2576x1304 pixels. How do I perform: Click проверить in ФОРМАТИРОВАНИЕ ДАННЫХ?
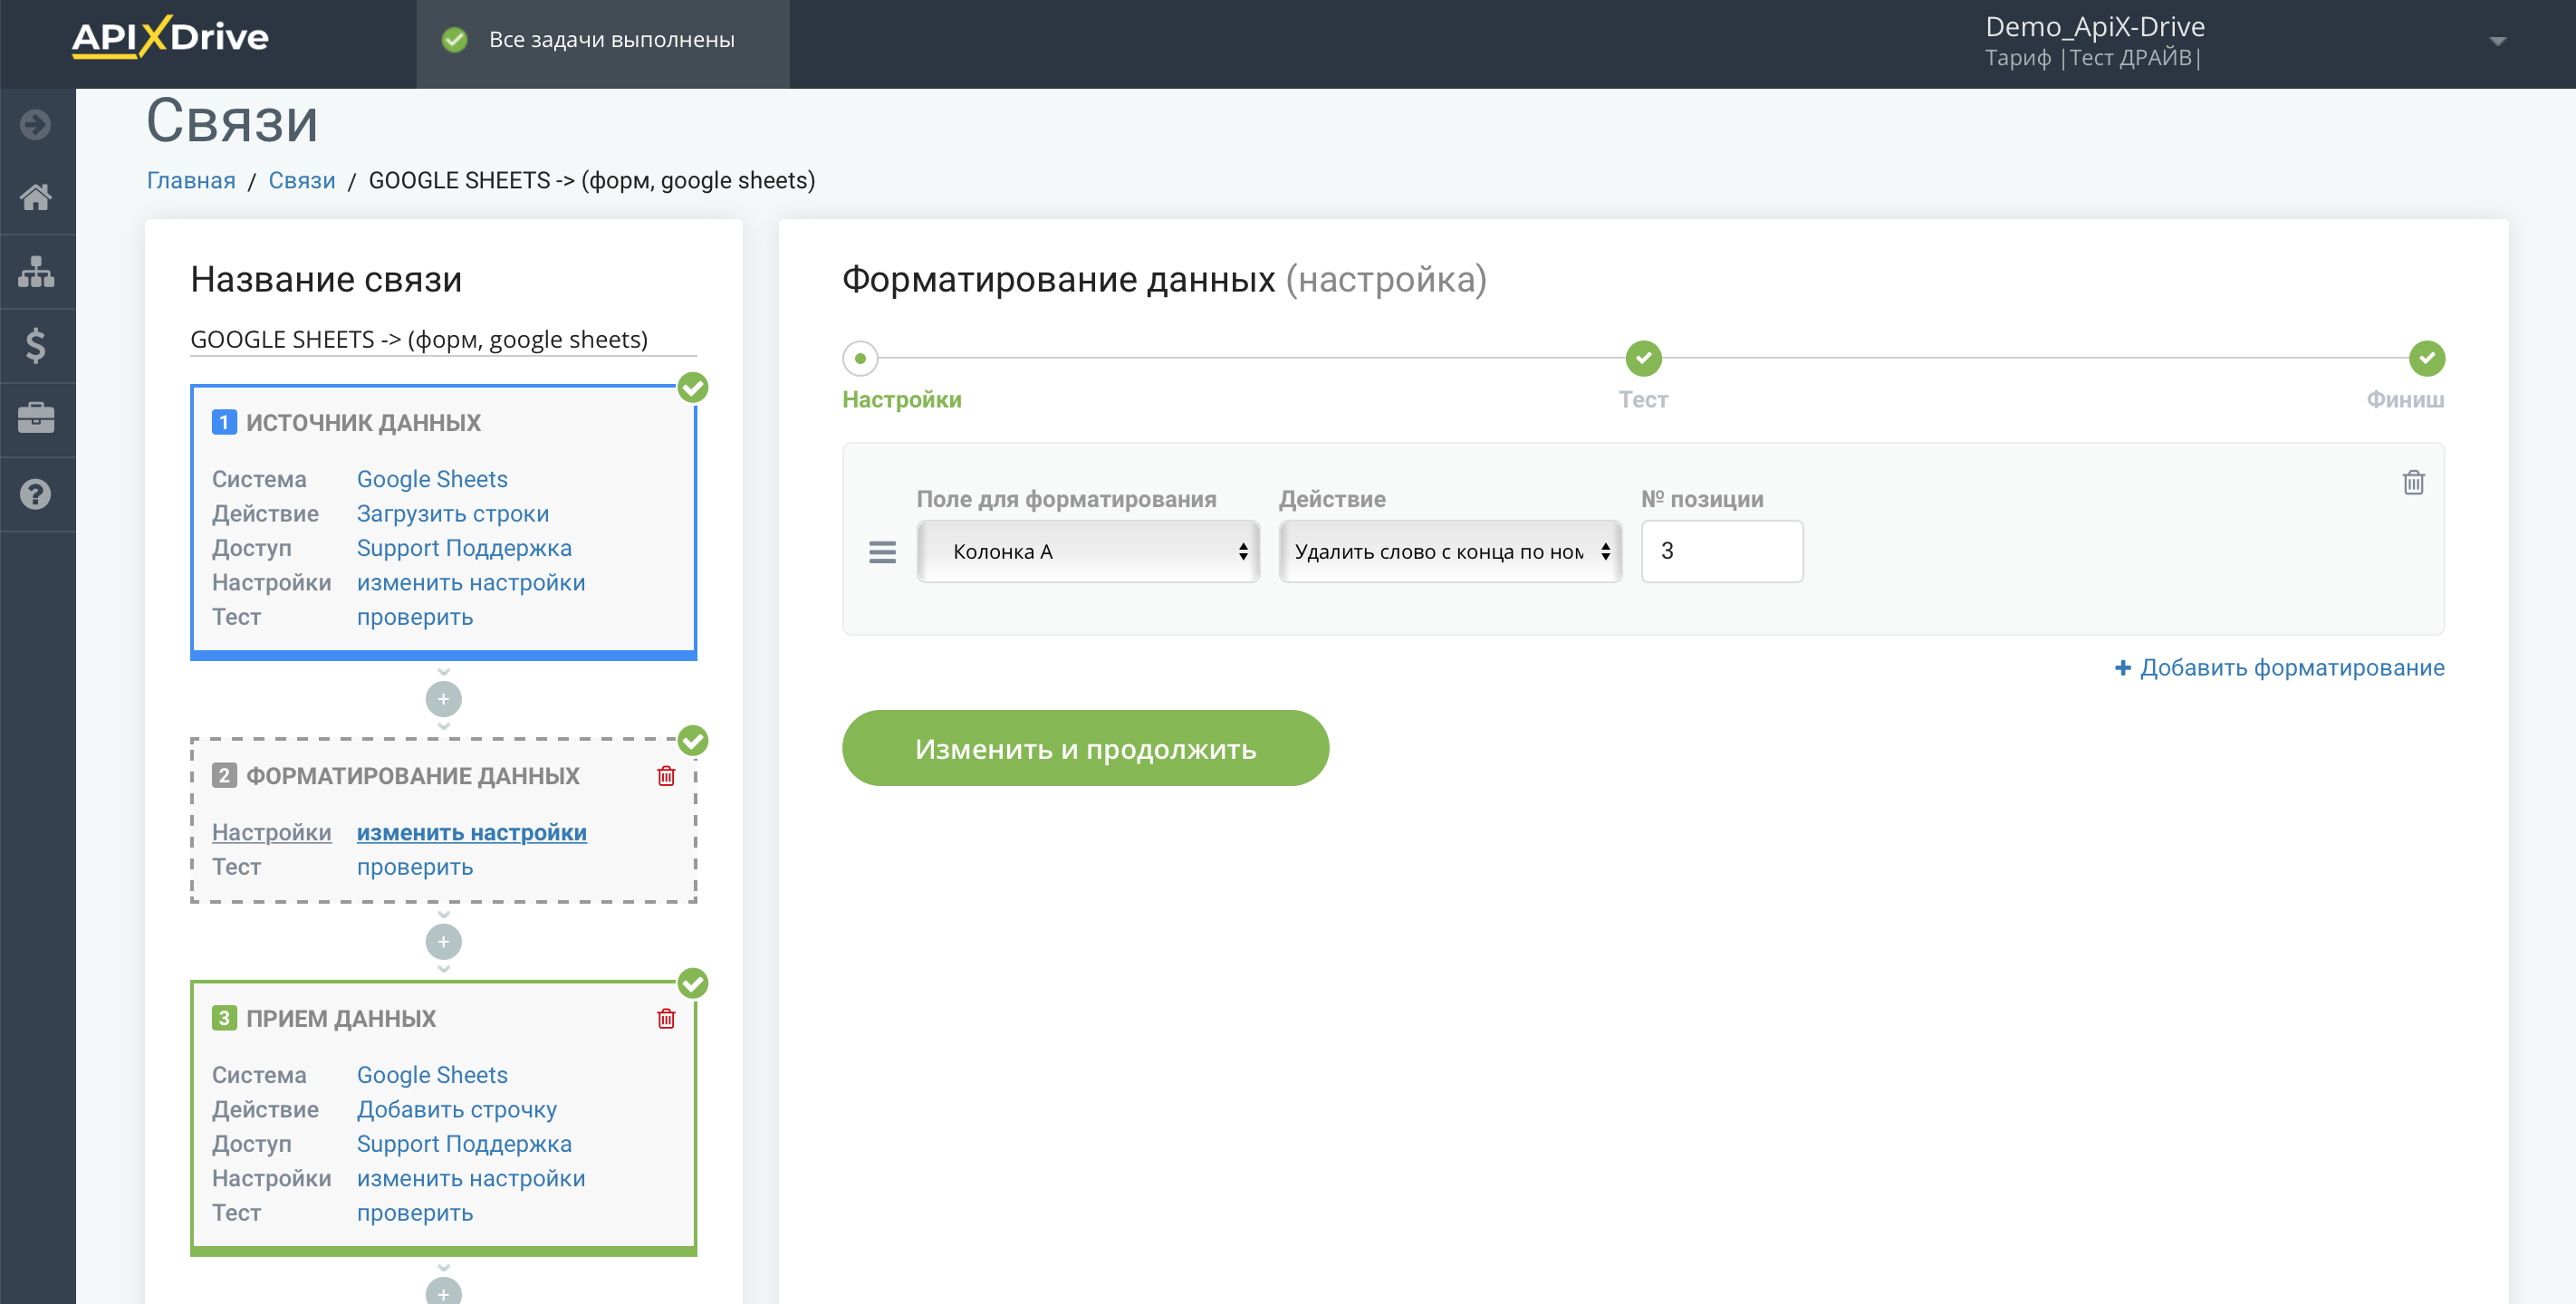(x=415, y=867)
